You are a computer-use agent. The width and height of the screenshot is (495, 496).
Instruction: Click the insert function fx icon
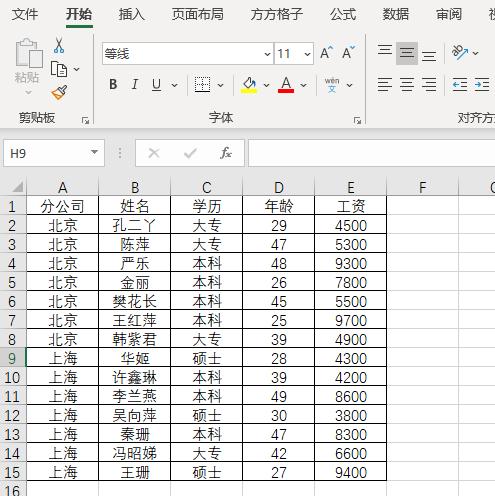tap(226, 153)
